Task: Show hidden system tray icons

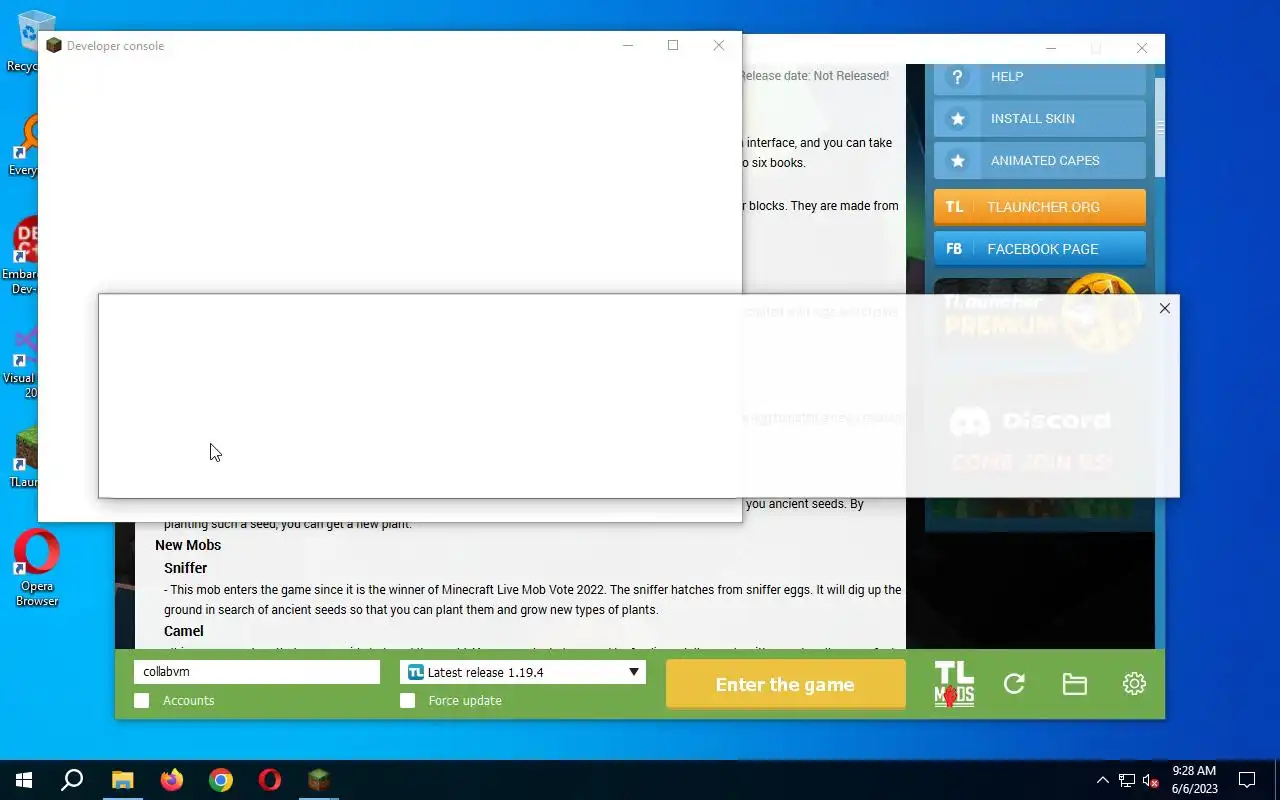Action: (1103, 780)
